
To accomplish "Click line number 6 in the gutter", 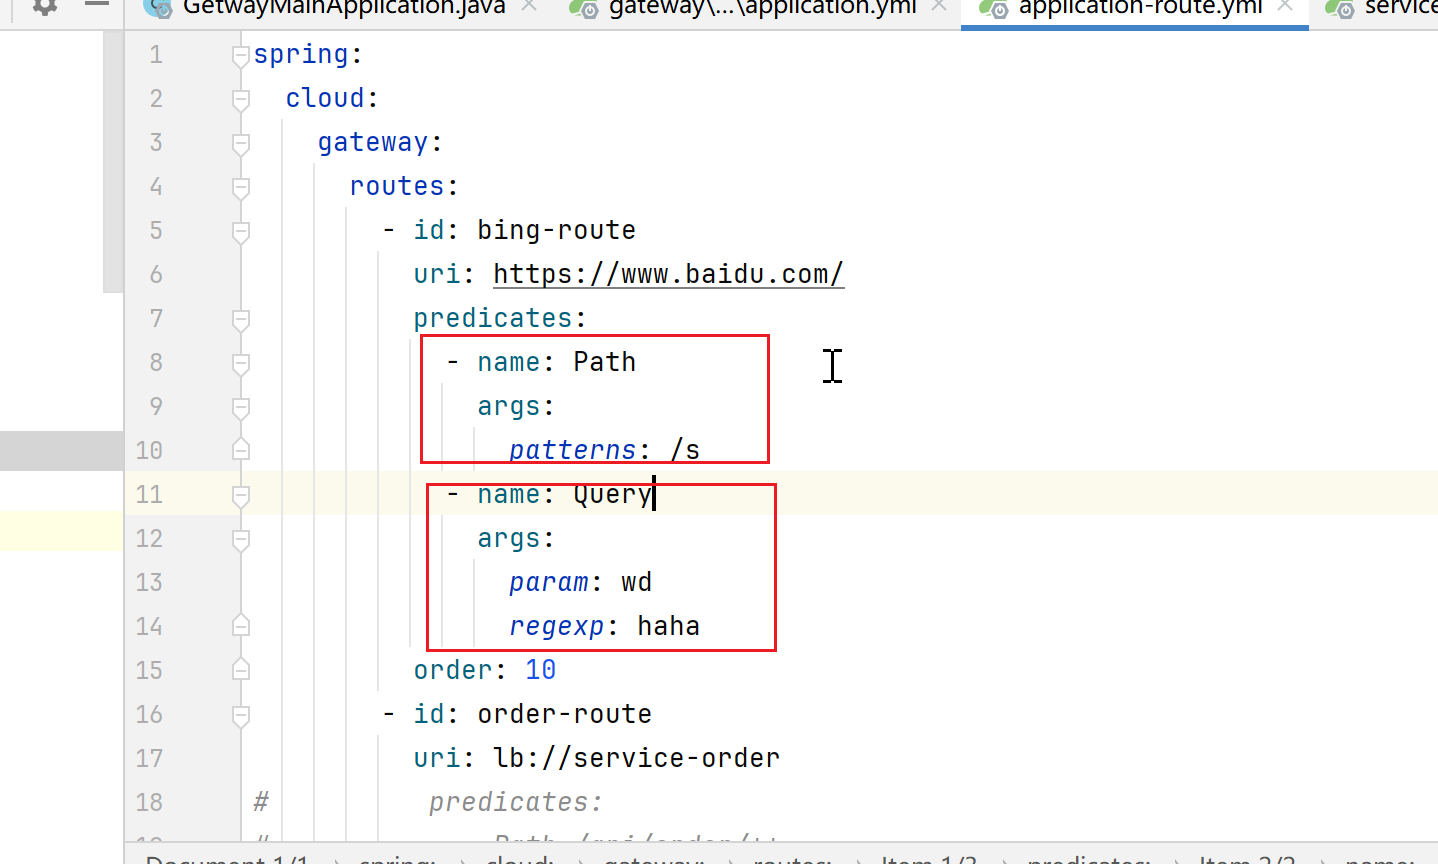I will click(156, 275).
